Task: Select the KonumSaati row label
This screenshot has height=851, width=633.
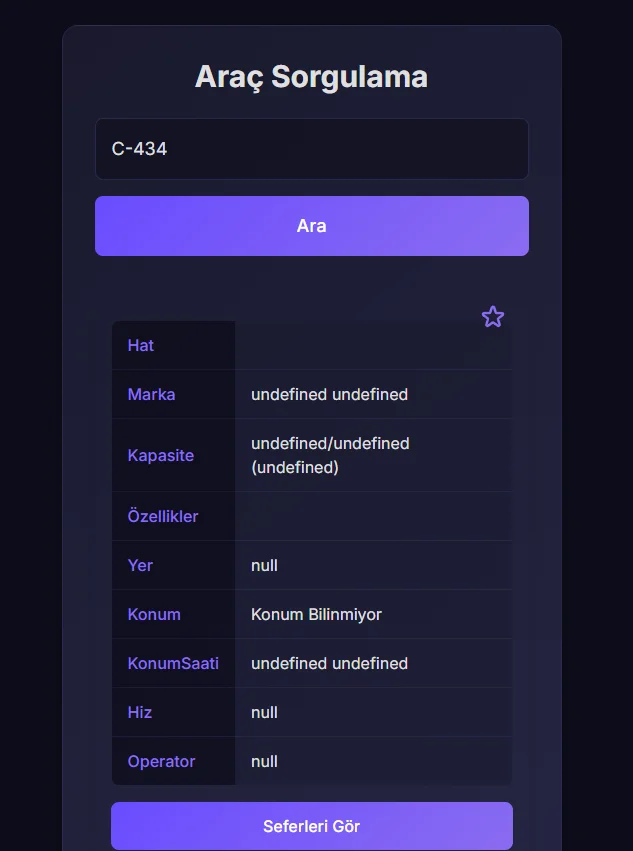Action: coord(173,663)
